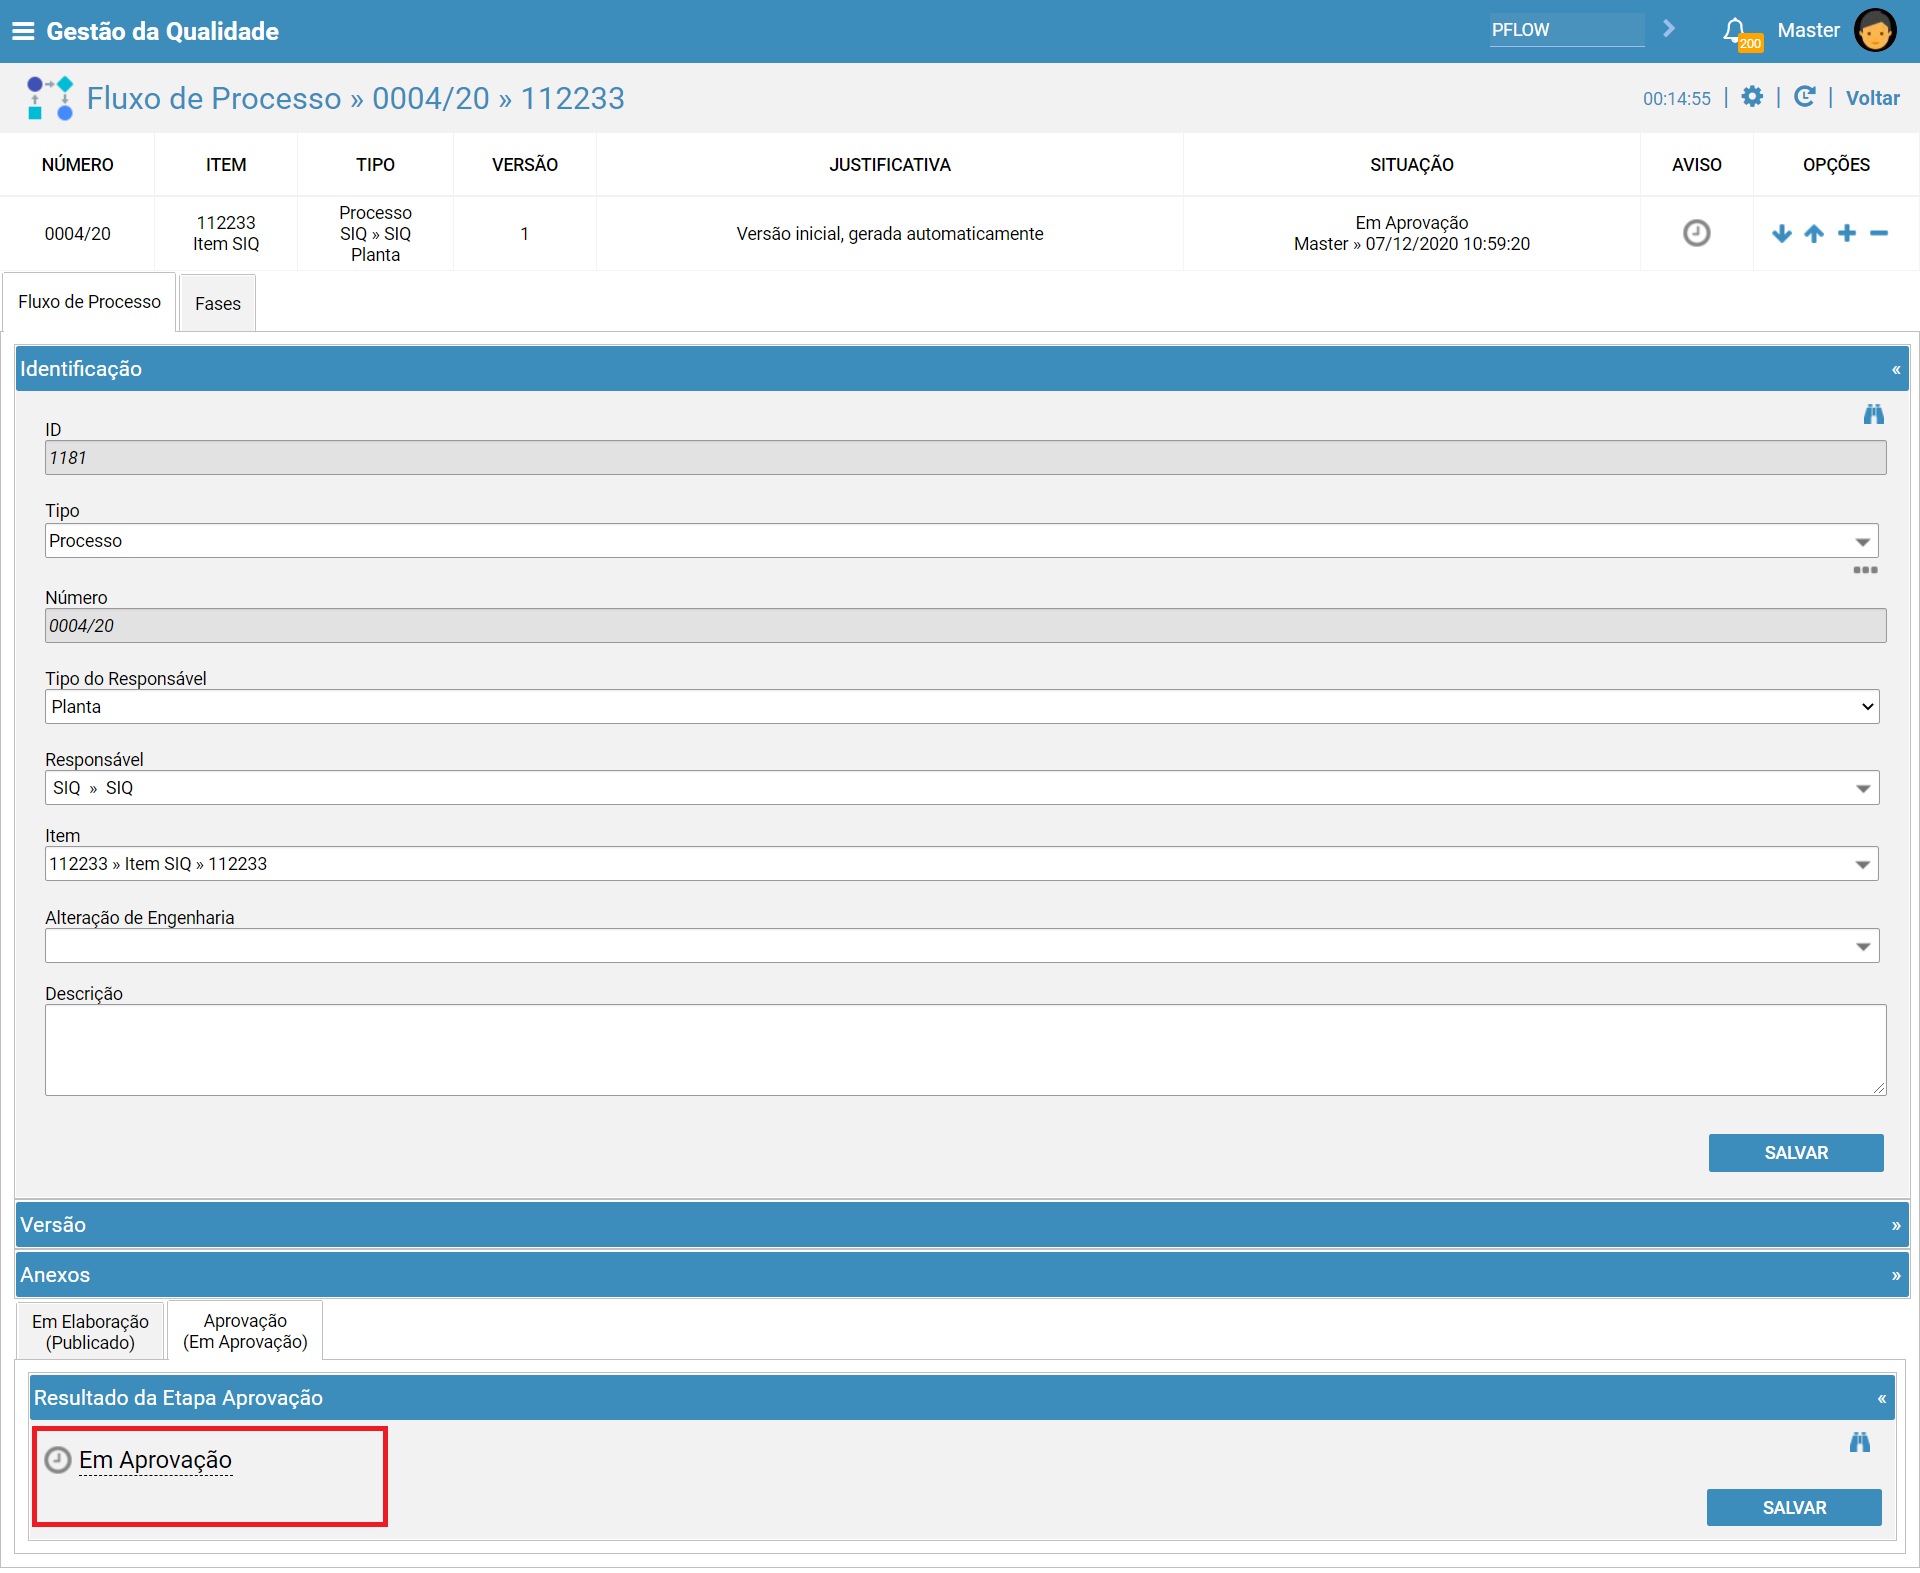Click the up arrow option icon
Viewport: 1920px width, 1573px height.
pyautogui.click(x=1814, y=234)
